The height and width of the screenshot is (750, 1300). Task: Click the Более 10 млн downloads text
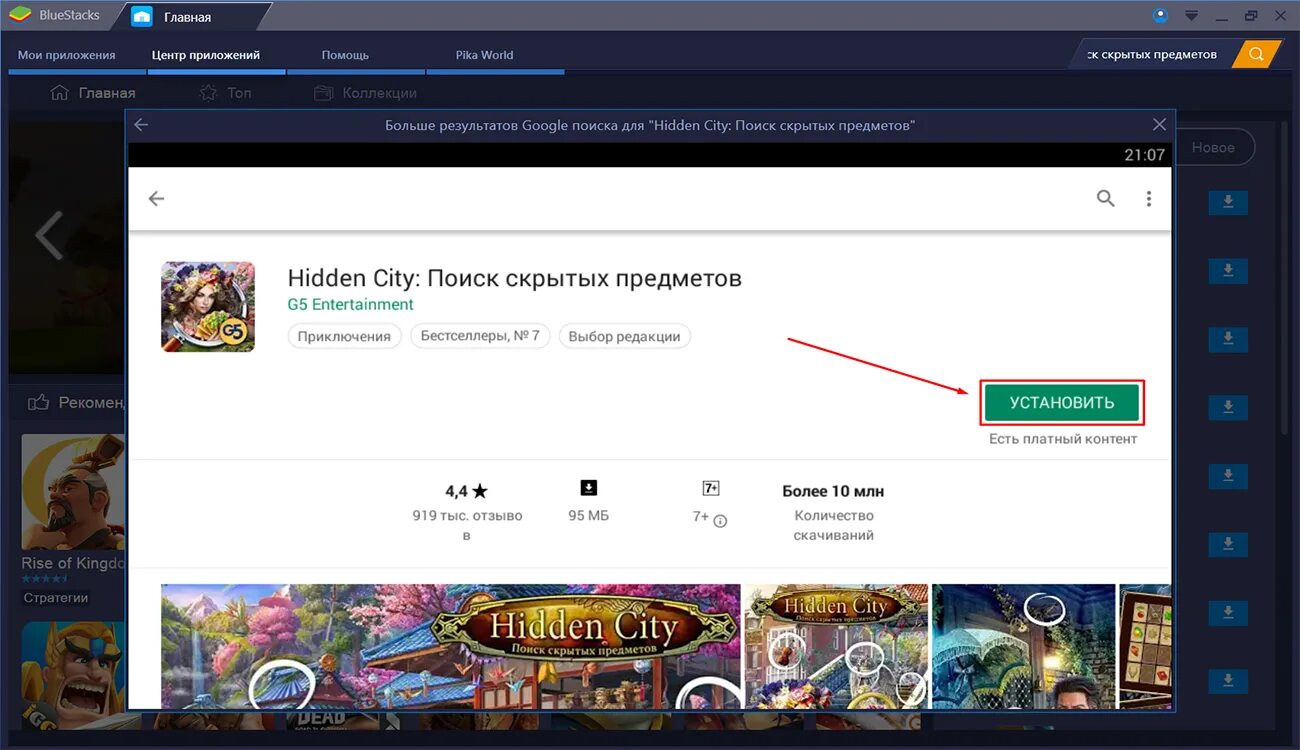pyautogui.click(x=833, y=491)
